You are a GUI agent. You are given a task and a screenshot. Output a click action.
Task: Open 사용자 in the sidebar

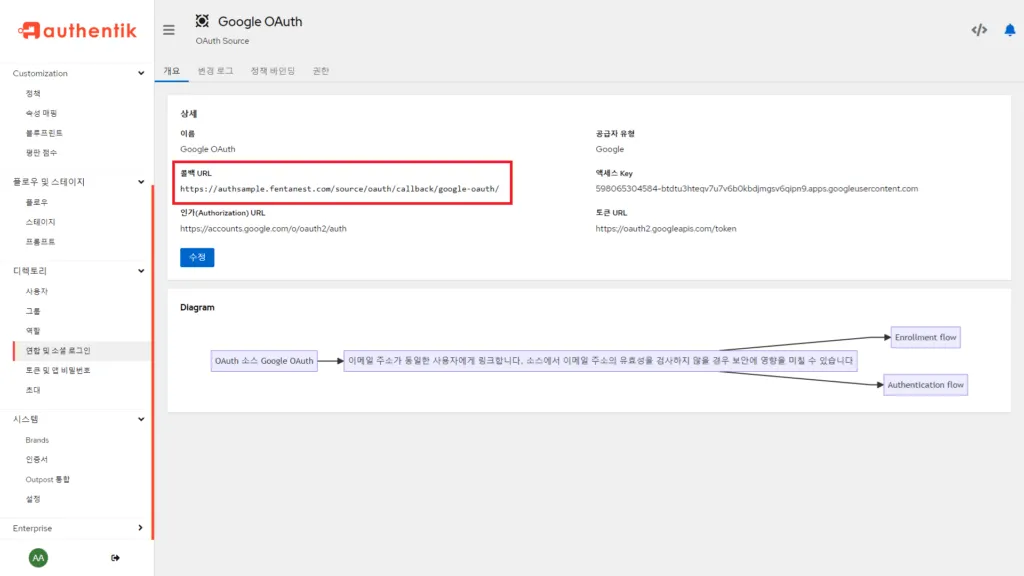(37, 291)
